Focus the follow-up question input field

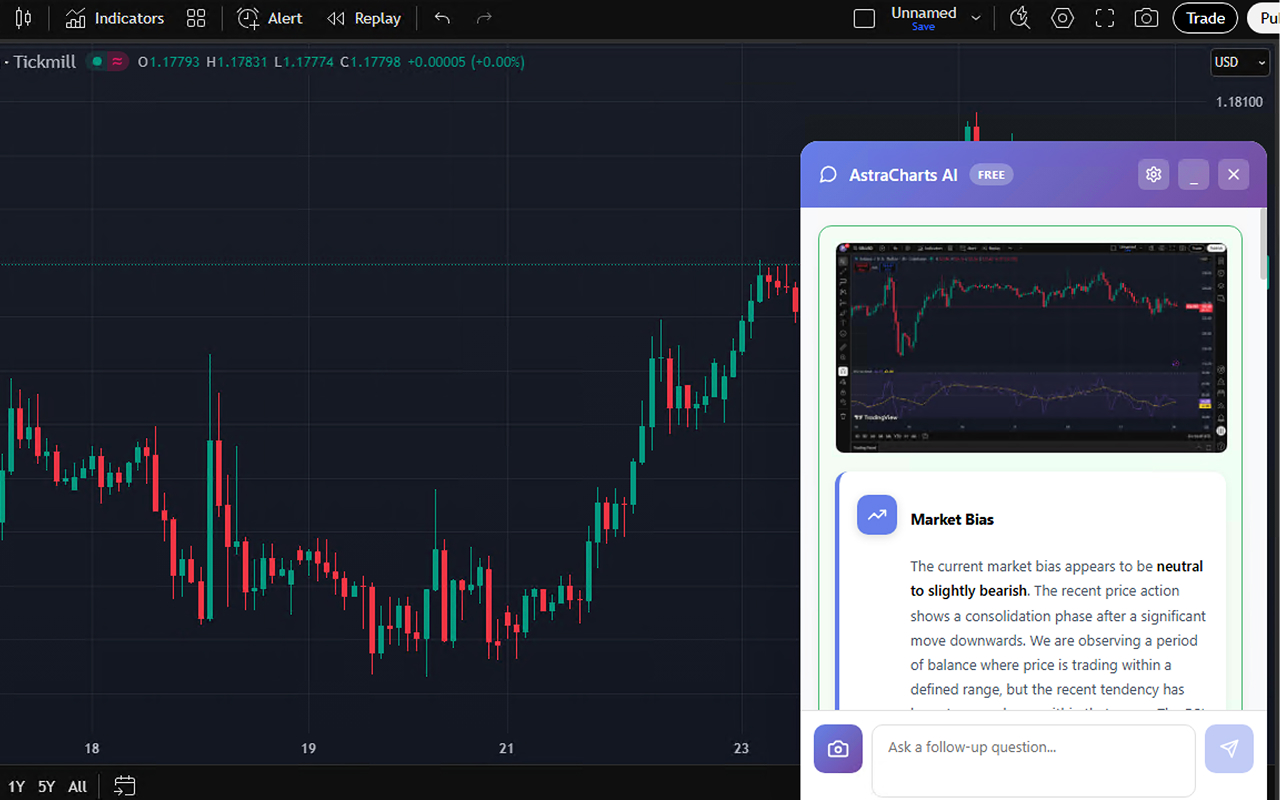1033,760
